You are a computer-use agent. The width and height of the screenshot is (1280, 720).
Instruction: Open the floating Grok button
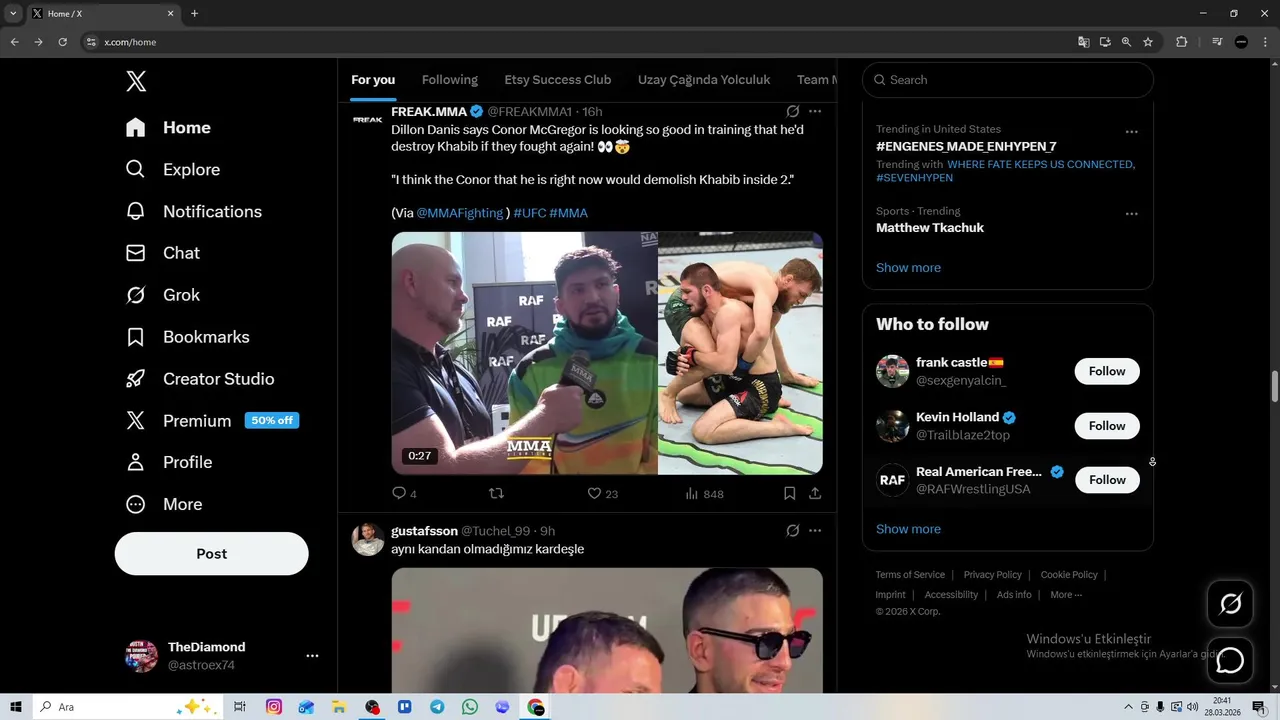coord(1230,604)
